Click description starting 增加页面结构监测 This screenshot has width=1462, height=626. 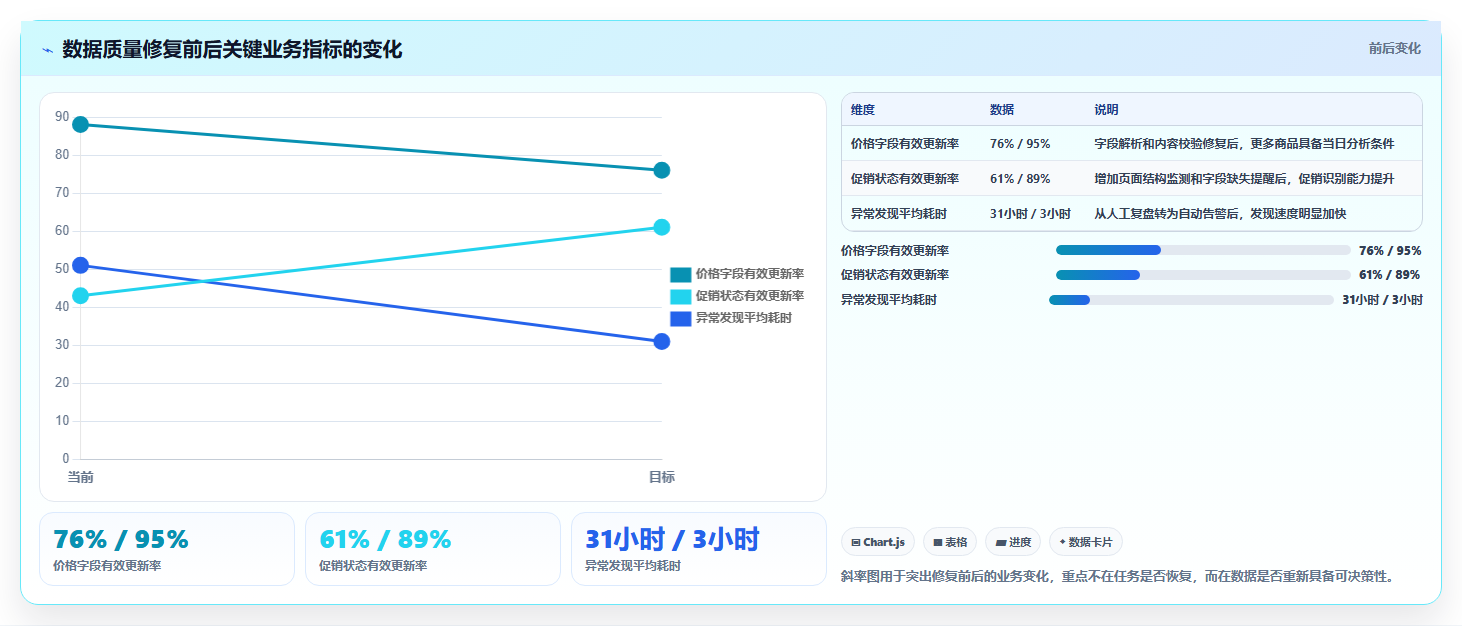[1244, 179]
